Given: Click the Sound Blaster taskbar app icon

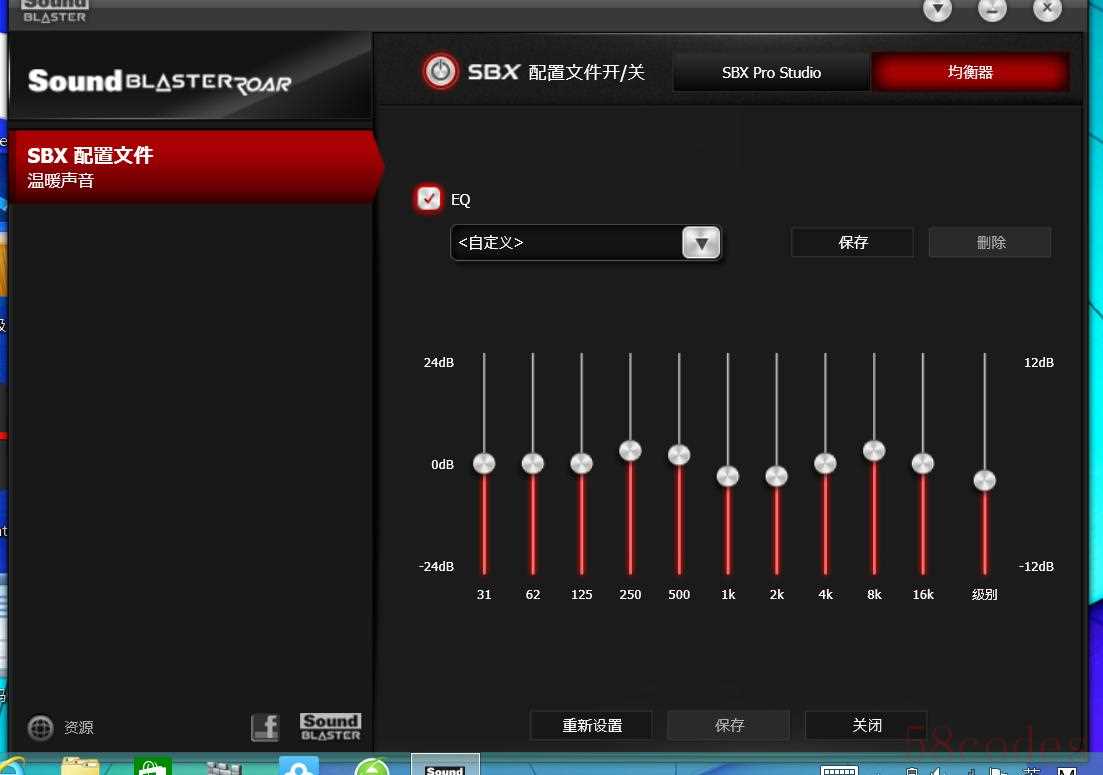Looking at the screenshot, I should 445,765.
